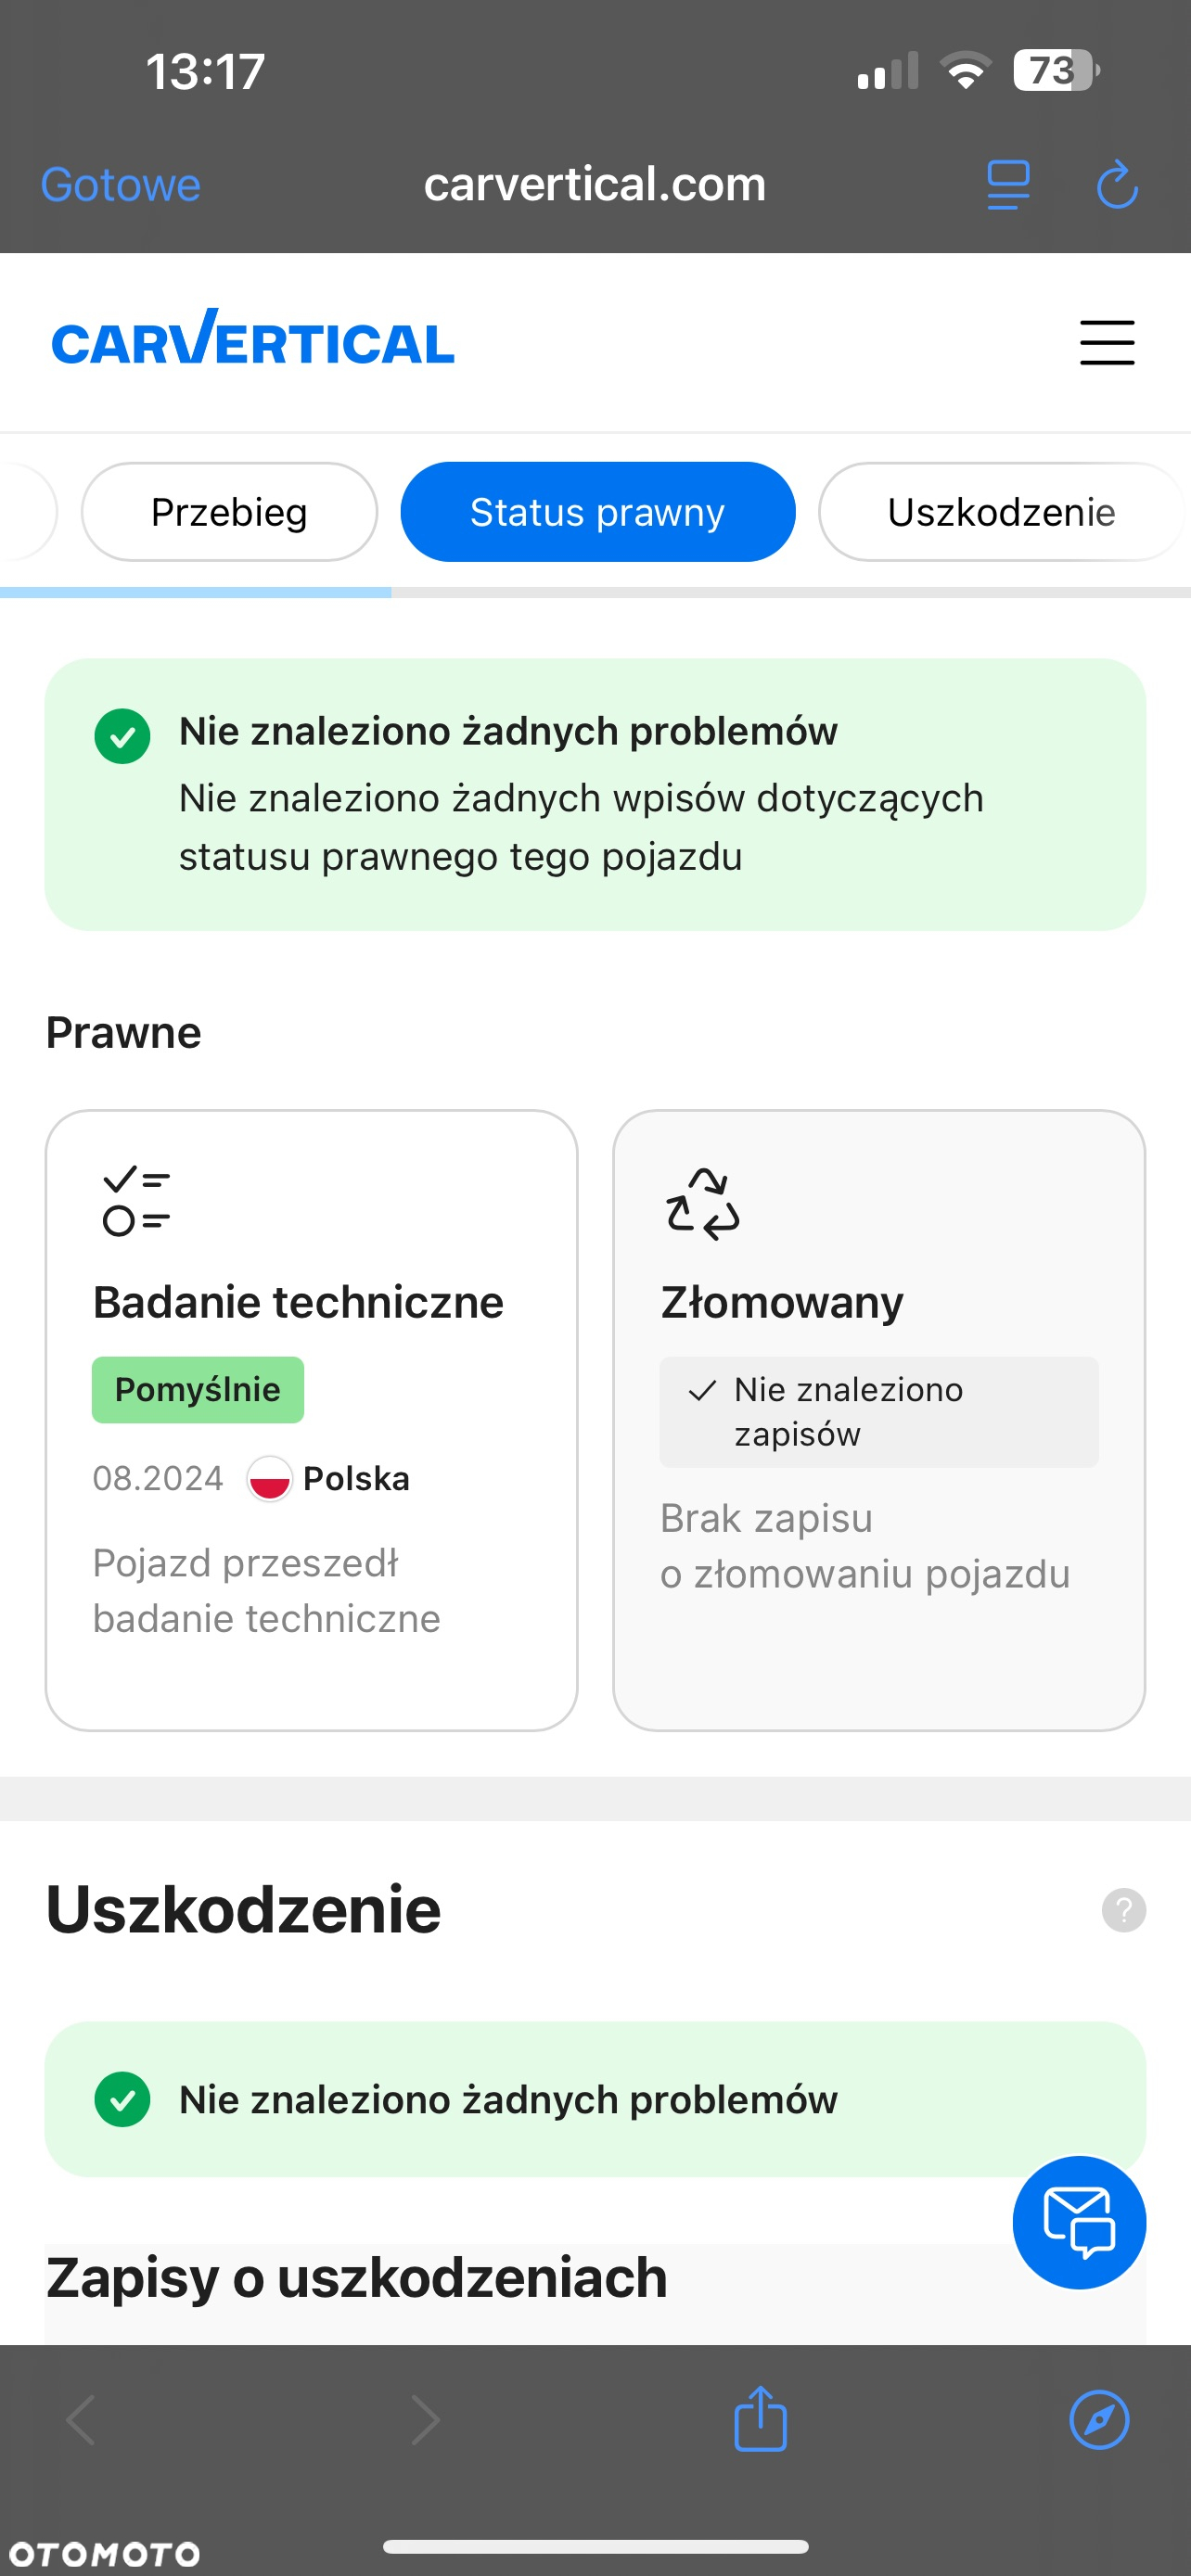Tap the back navigation arrow

pyautogui.click(x=81, y=2420)
